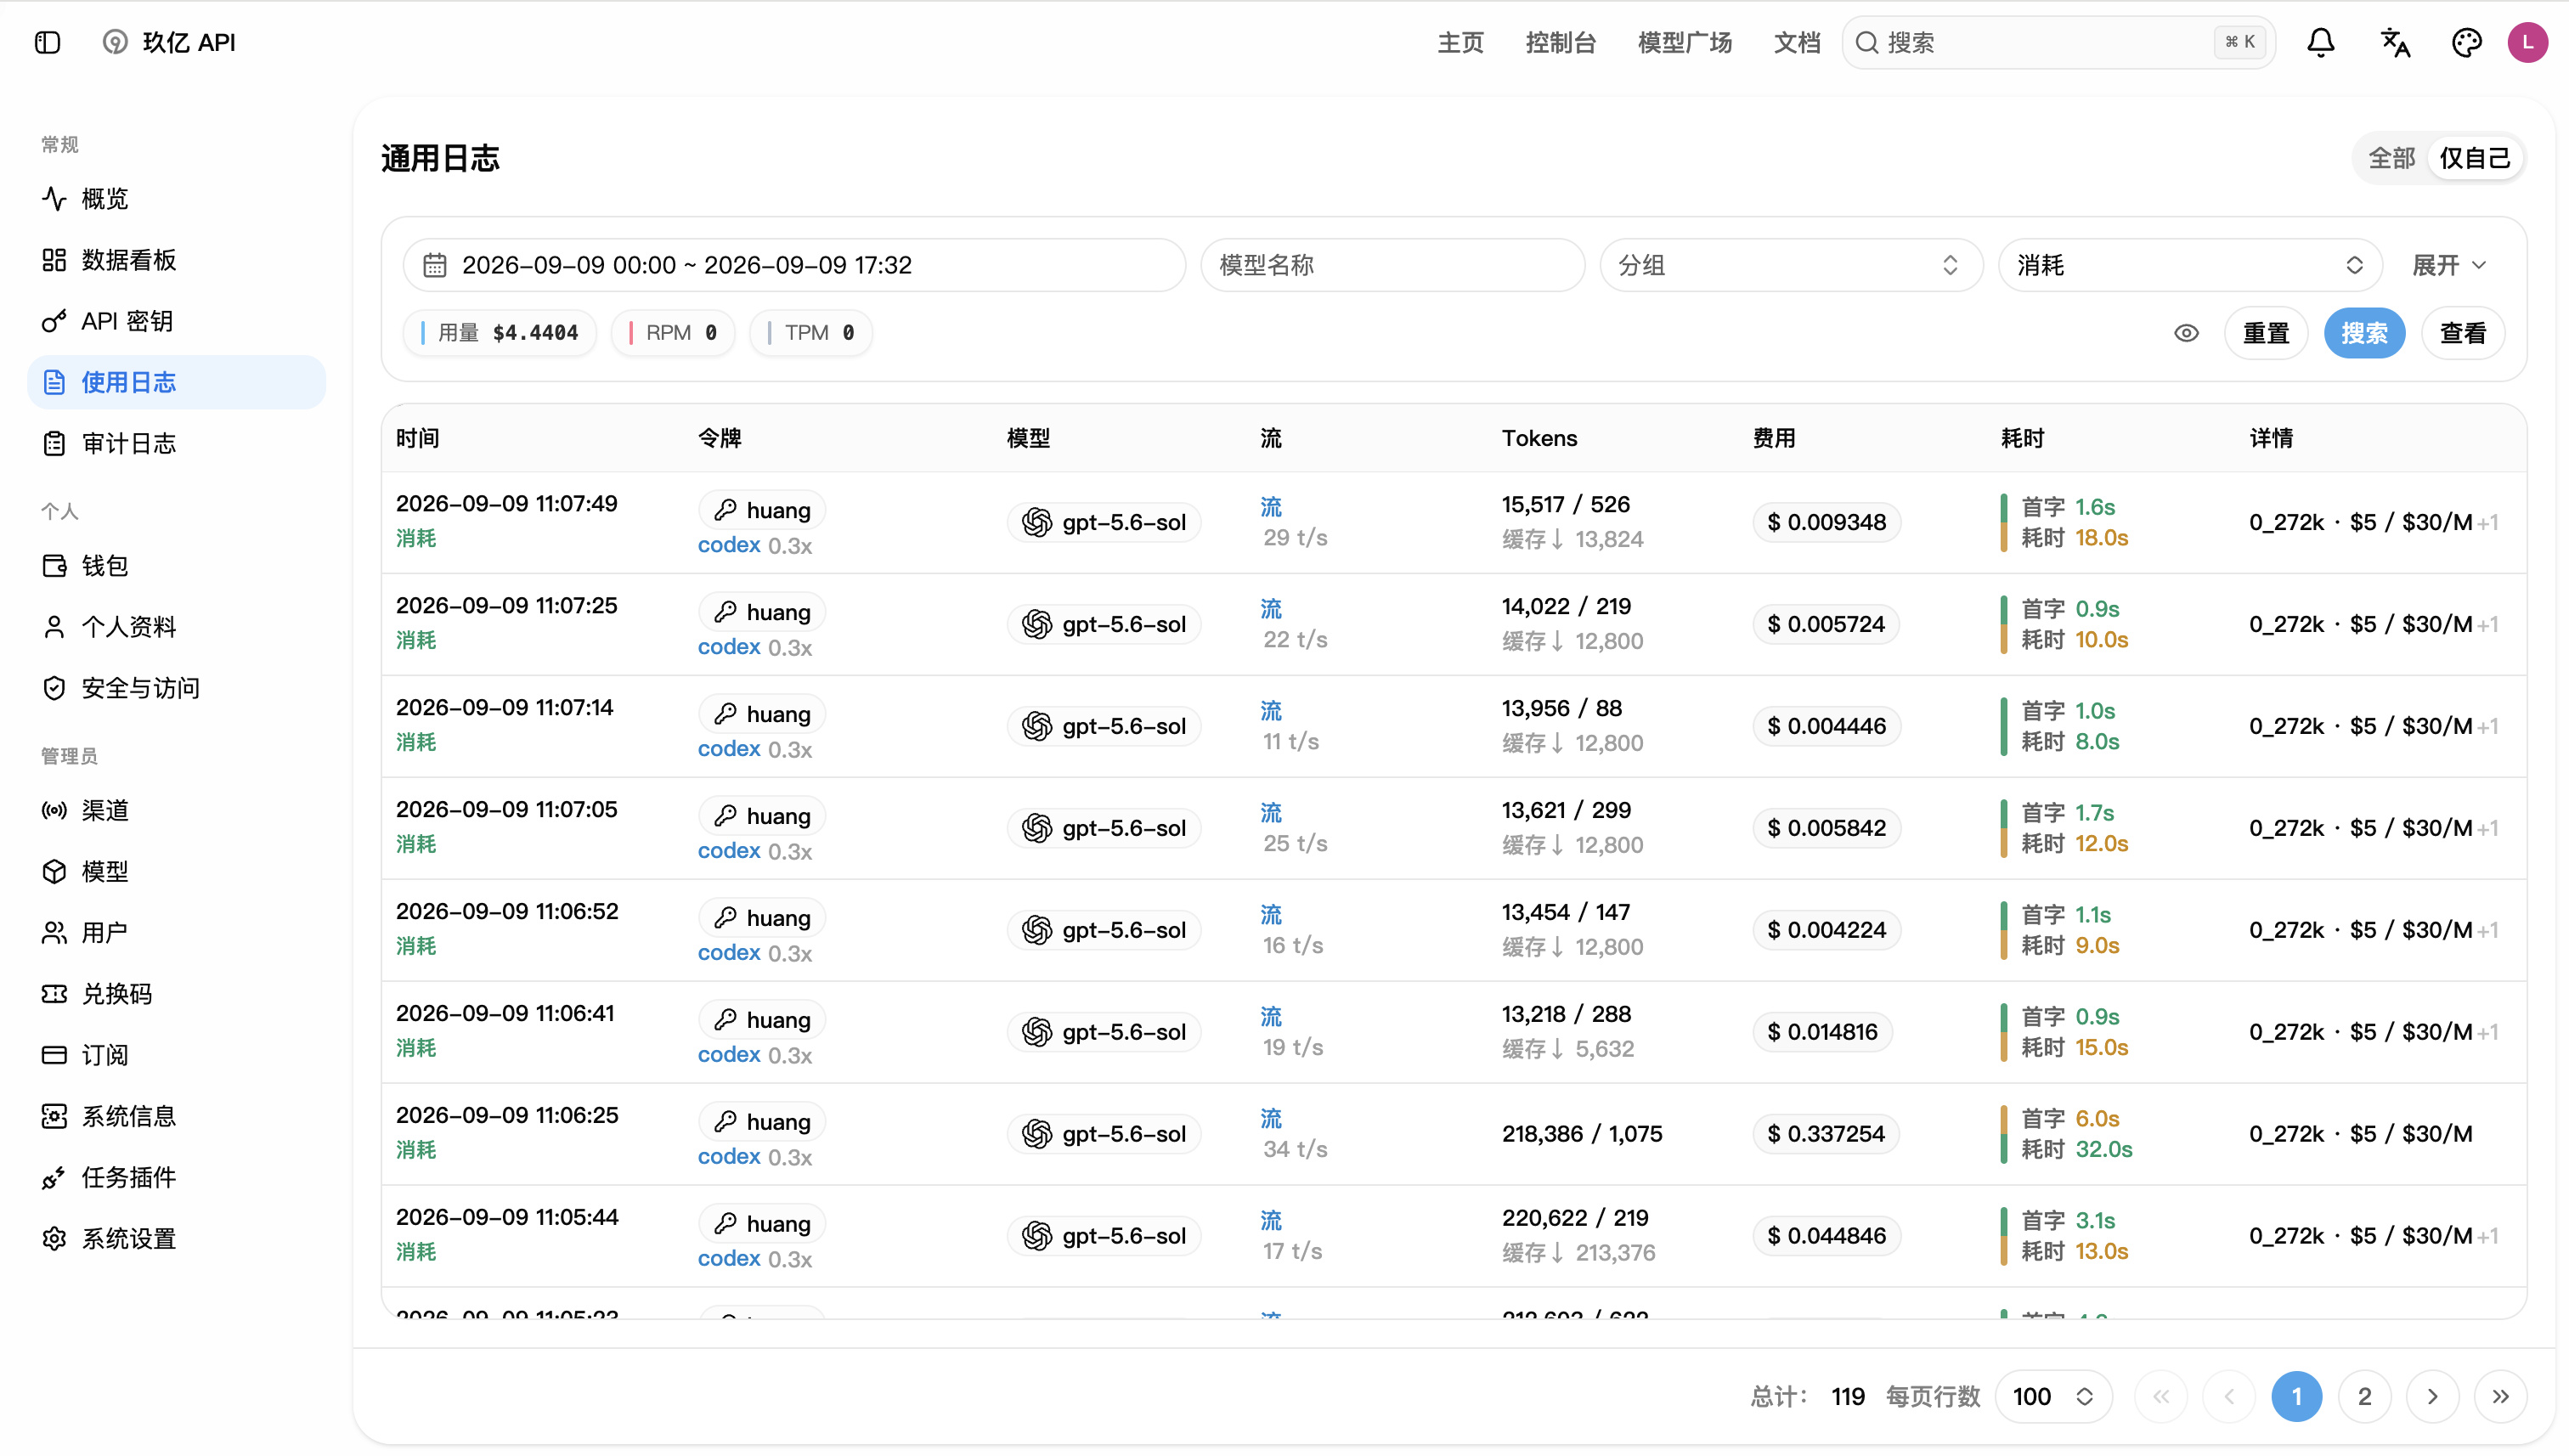This screenshot has width=2569, height=1456.
Task: Switch log scope to 仅自己
Action: pyautogui.click(x=2474, y=158)
